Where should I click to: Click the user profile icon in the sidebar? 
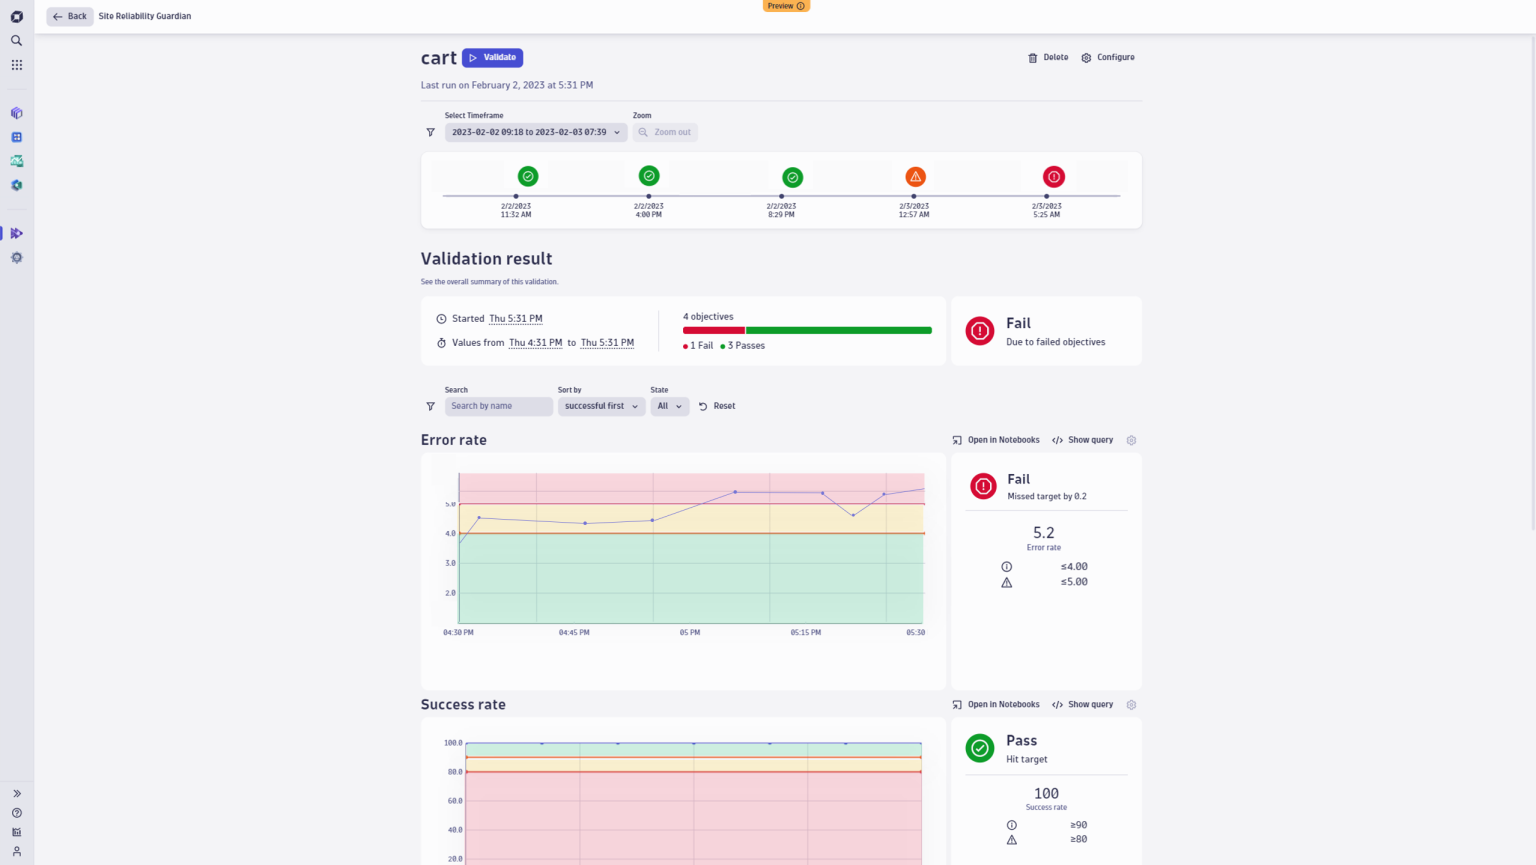16,851
